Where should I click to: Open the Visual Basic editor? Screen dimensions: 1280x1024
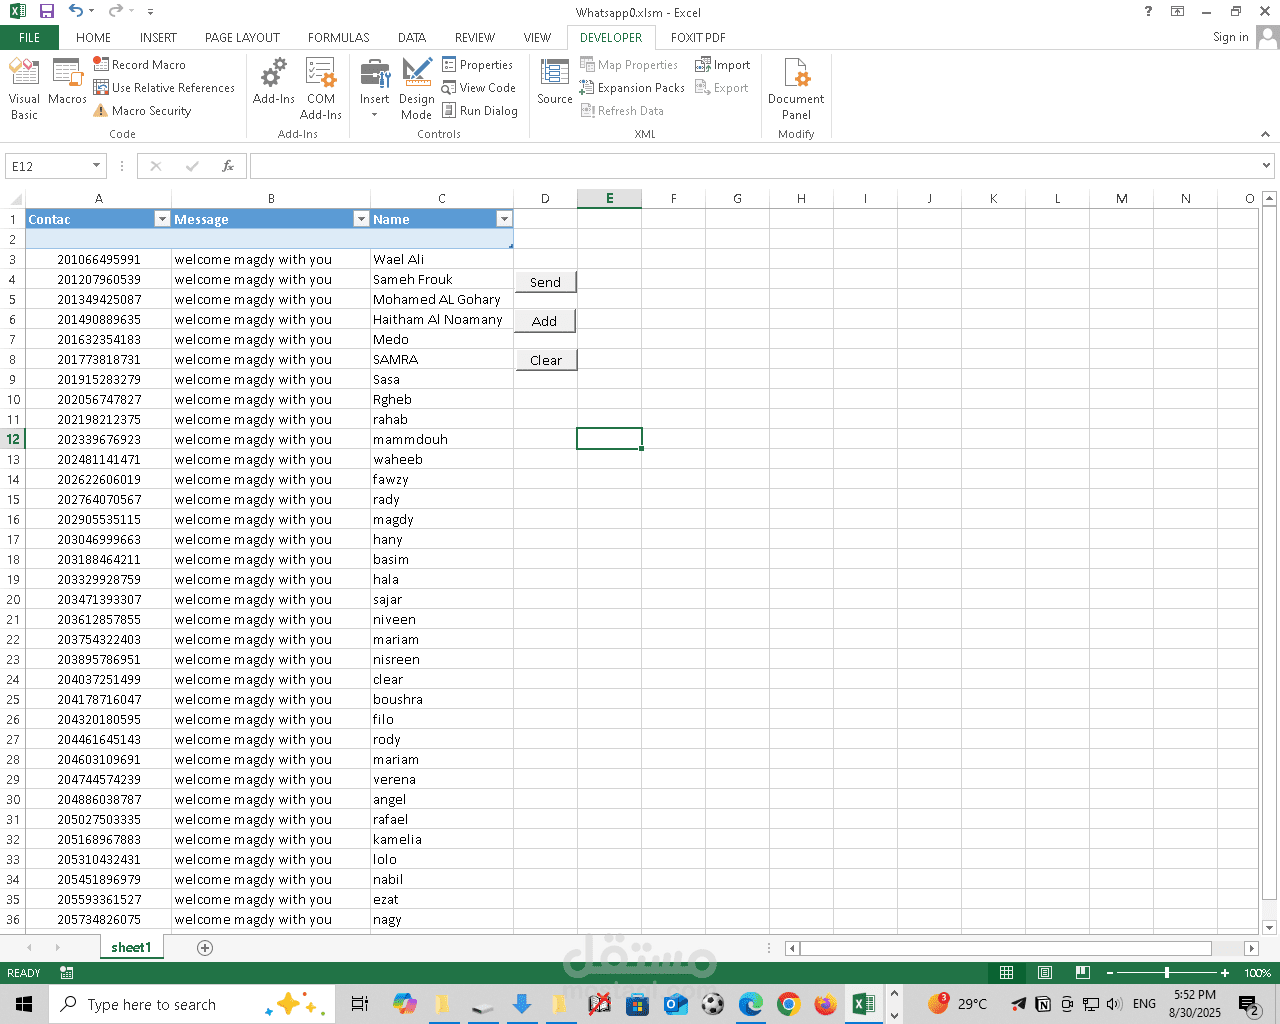pyautogui.click(x=24, y=88)
